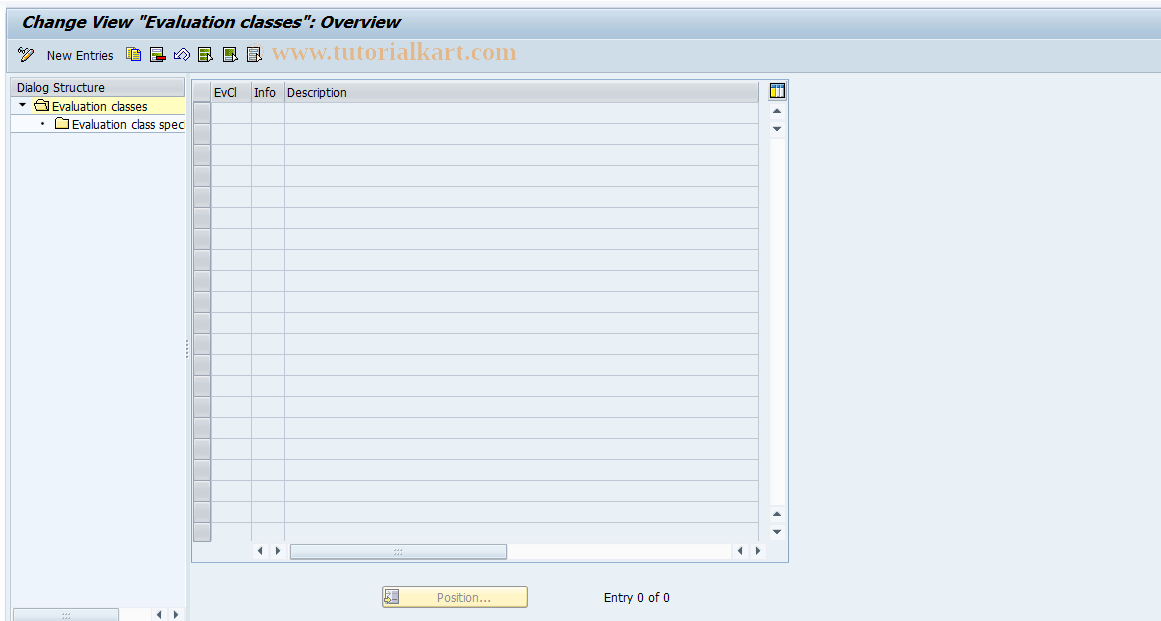Click the Dialog Structure scroll right arrow
The image size is (1161, 621).
tap(175, 614)
